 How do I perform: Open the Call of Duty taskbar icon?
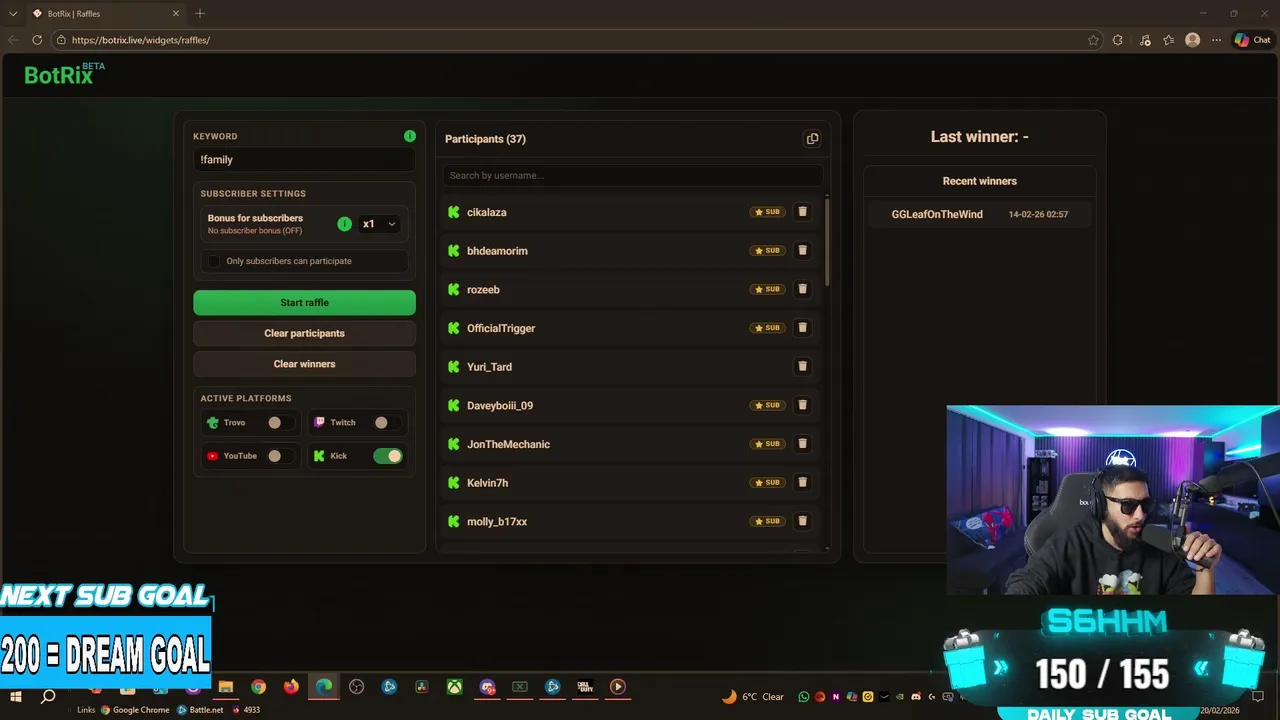coord(585,687)
